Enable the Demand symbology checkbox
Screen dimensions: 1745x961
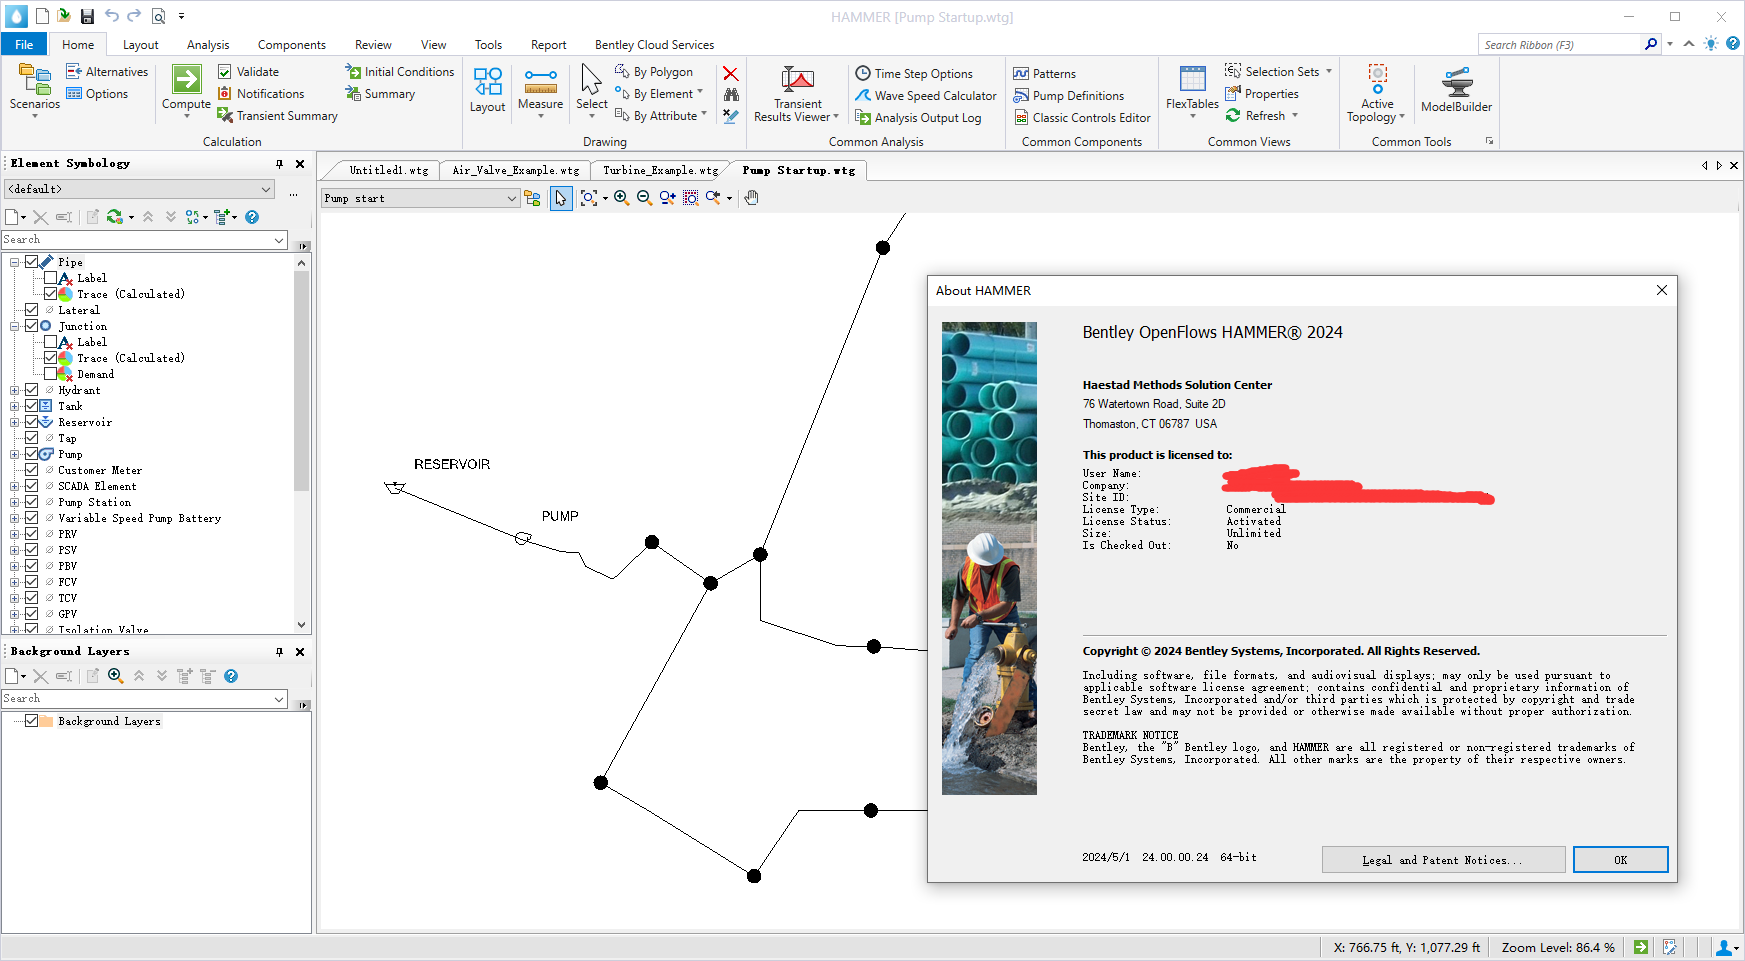50,374
